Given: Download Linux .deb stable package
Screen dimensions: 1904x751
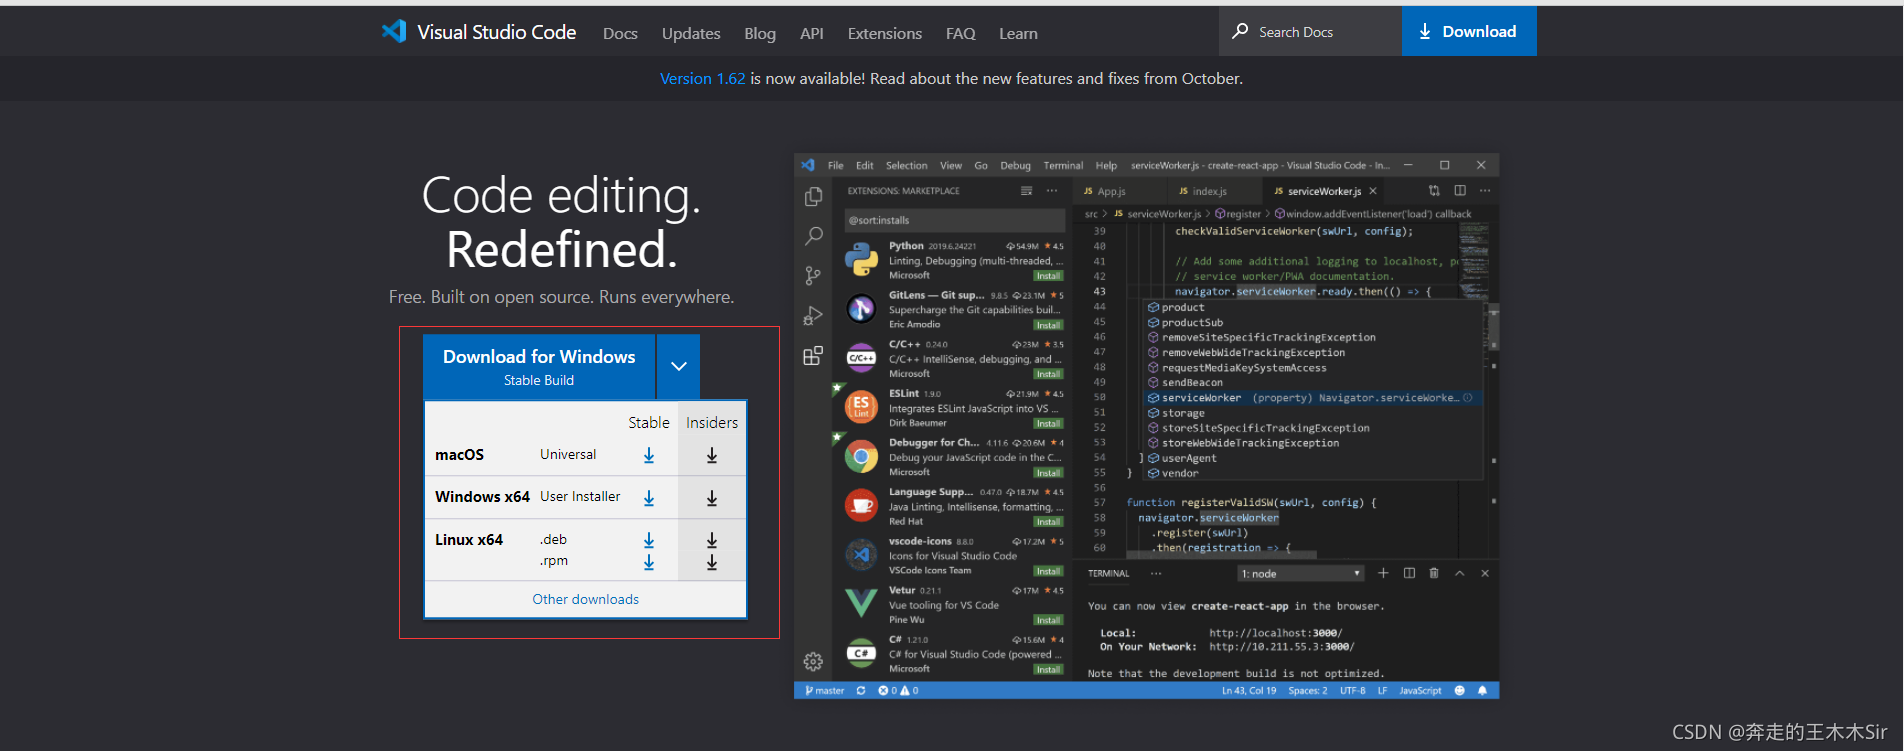Looking at the screenshot, I should (x=649, y=540).
